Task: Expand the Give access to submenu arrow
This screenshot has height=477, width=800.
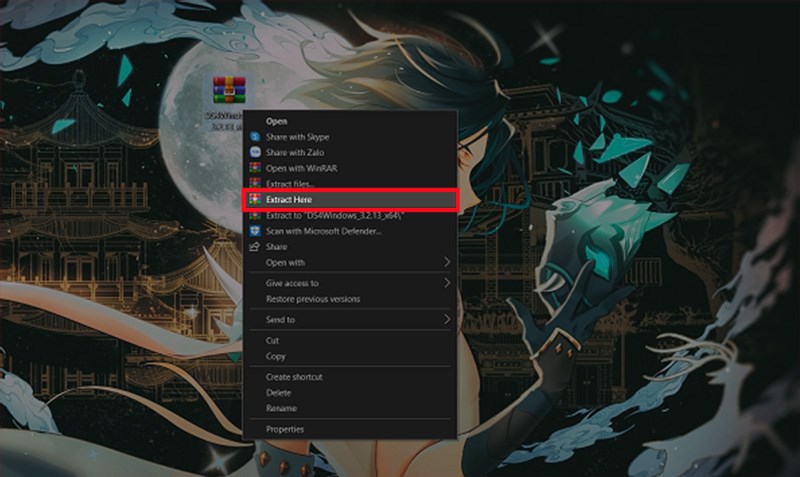Action: tap(447, 283)
